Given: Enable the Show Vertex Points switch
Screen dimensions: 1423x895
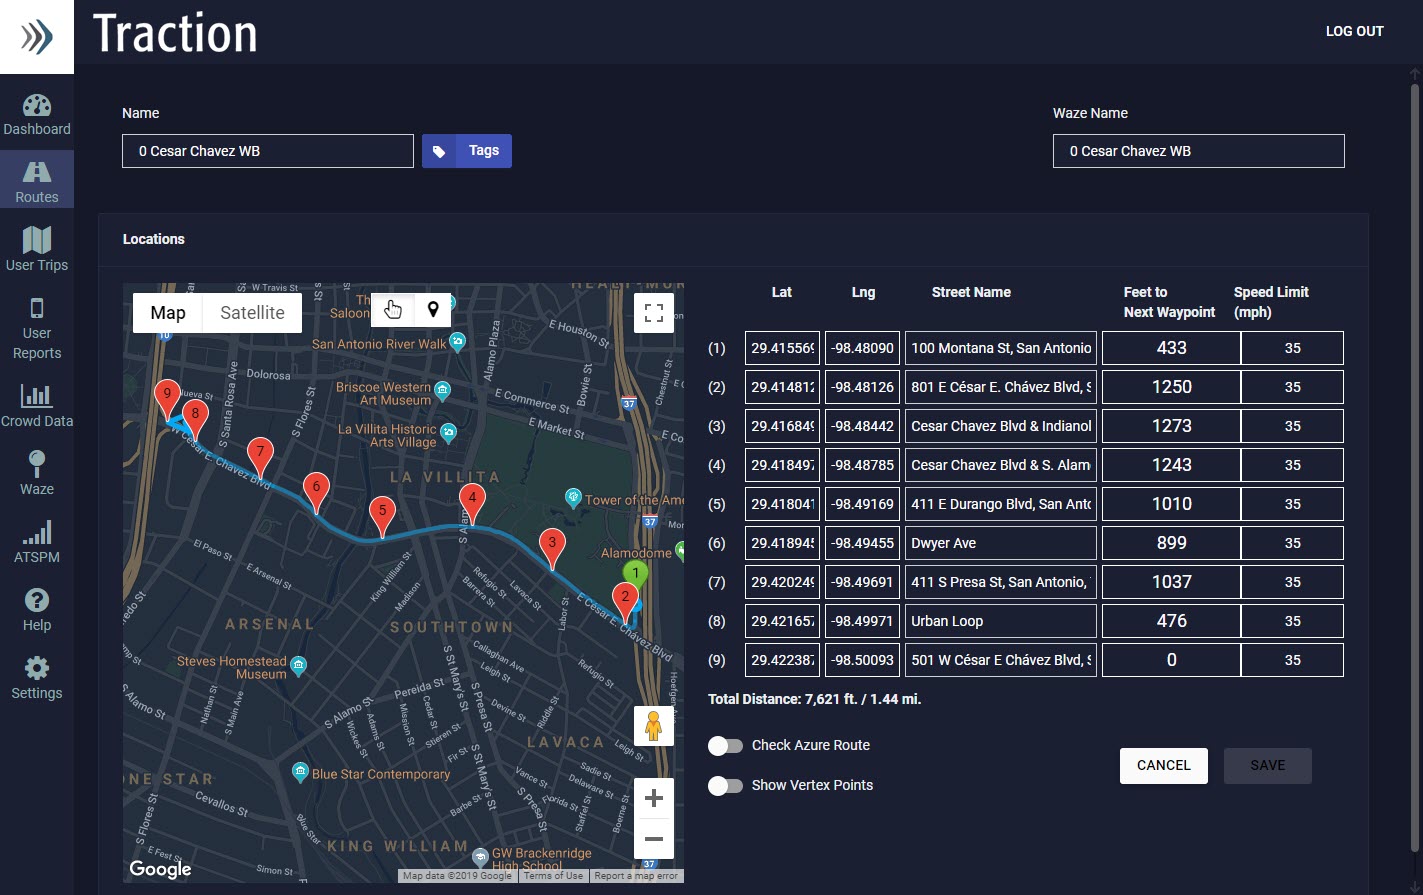Looking at the screenshot, I should coord(725,786).
